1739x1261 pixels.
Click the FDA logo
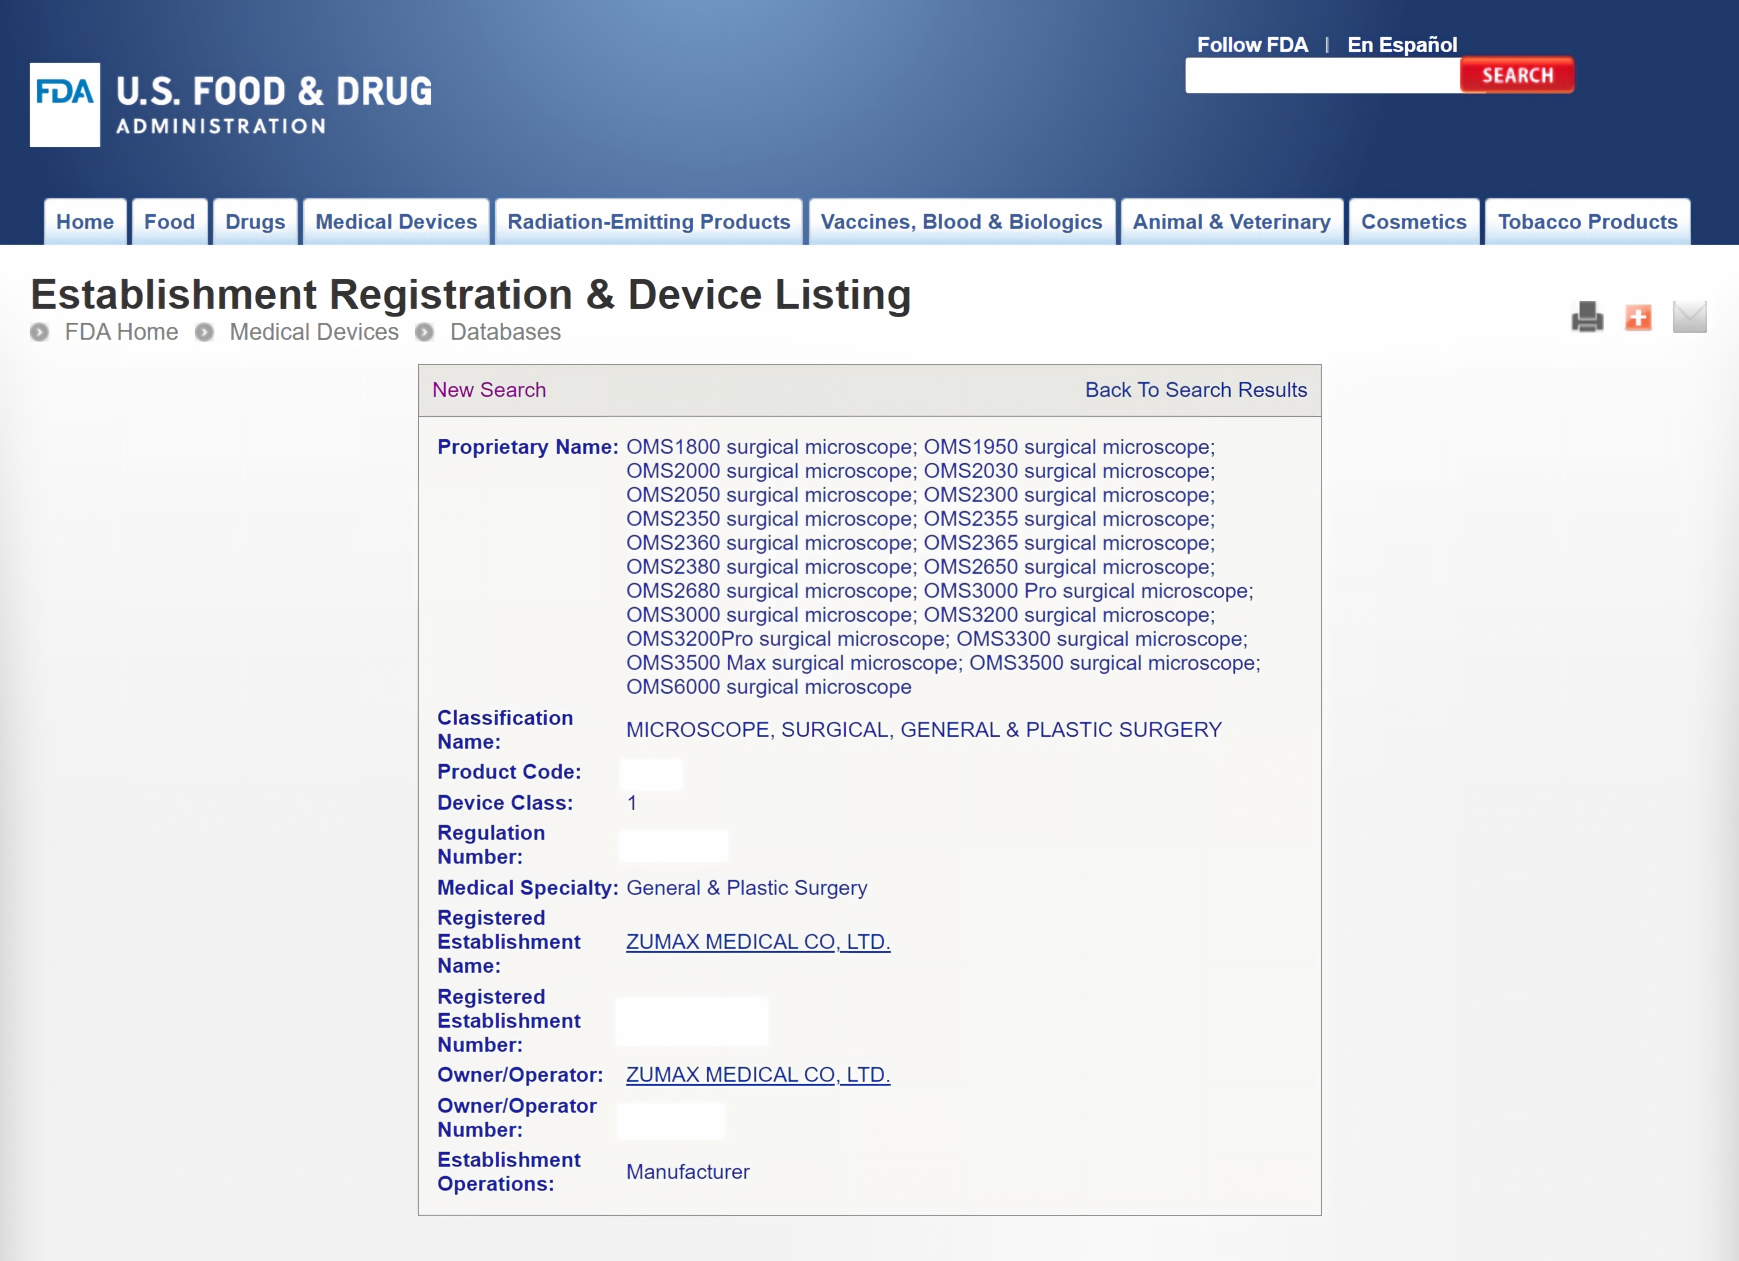coord(65,105)
